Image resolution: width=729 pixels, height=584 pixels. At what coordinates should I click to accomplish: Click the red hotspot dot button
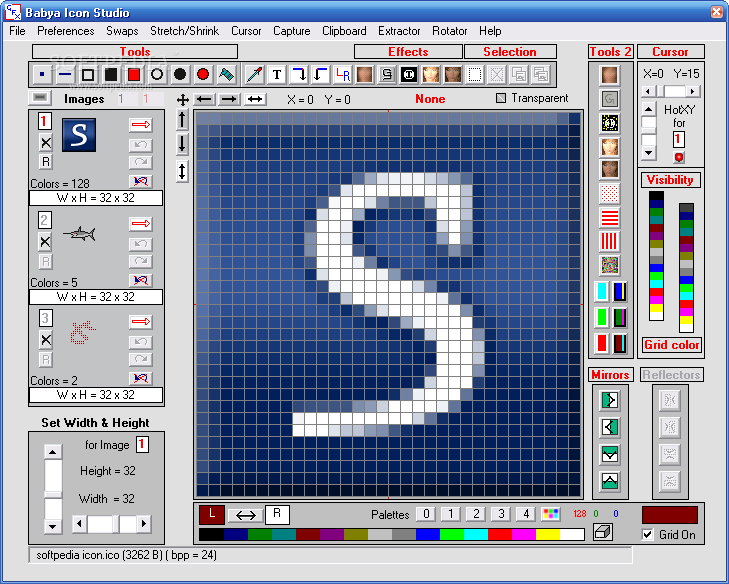click(679, 157)
